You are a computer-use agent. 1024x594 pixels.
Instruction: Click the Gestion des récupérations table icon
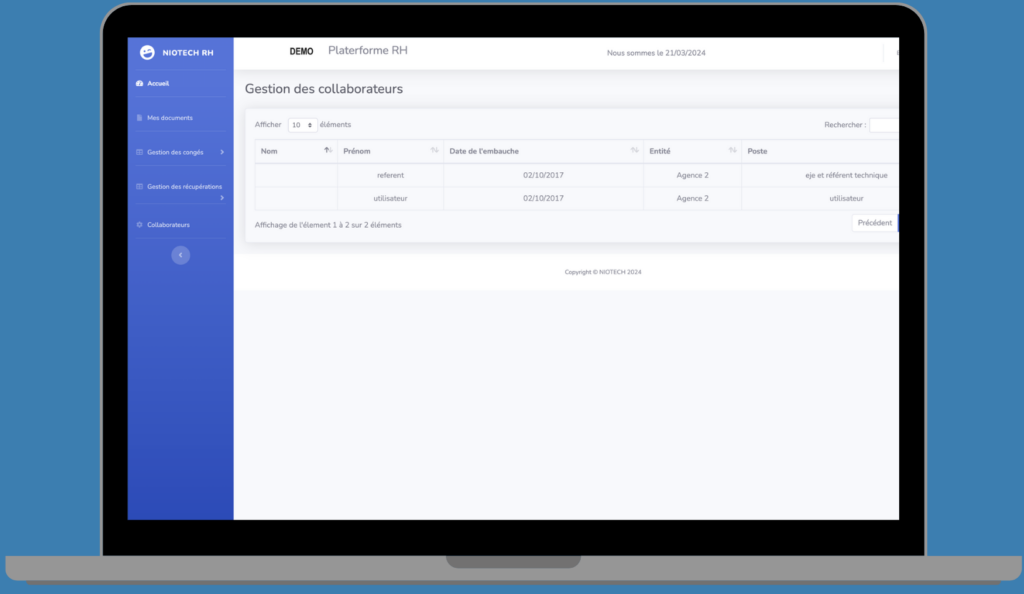click(x=139, y=186)
